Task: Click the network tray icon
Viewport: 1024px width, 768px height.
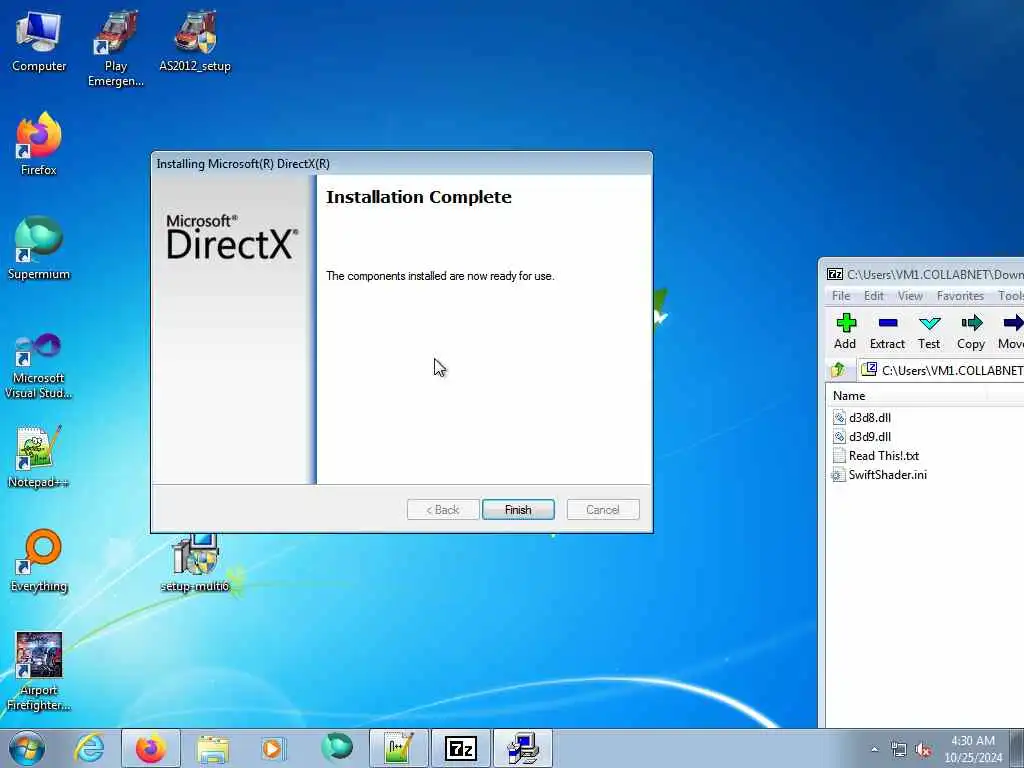Action: pos(899,750)
